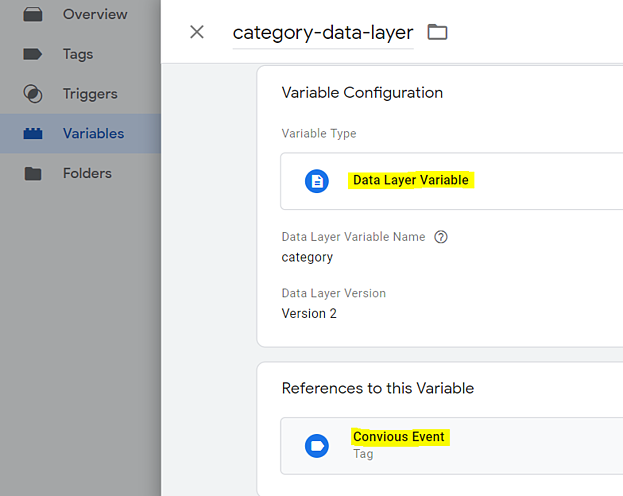
Task: Click the blue Convious Event tag icon
Action: (x=317, y=445)
